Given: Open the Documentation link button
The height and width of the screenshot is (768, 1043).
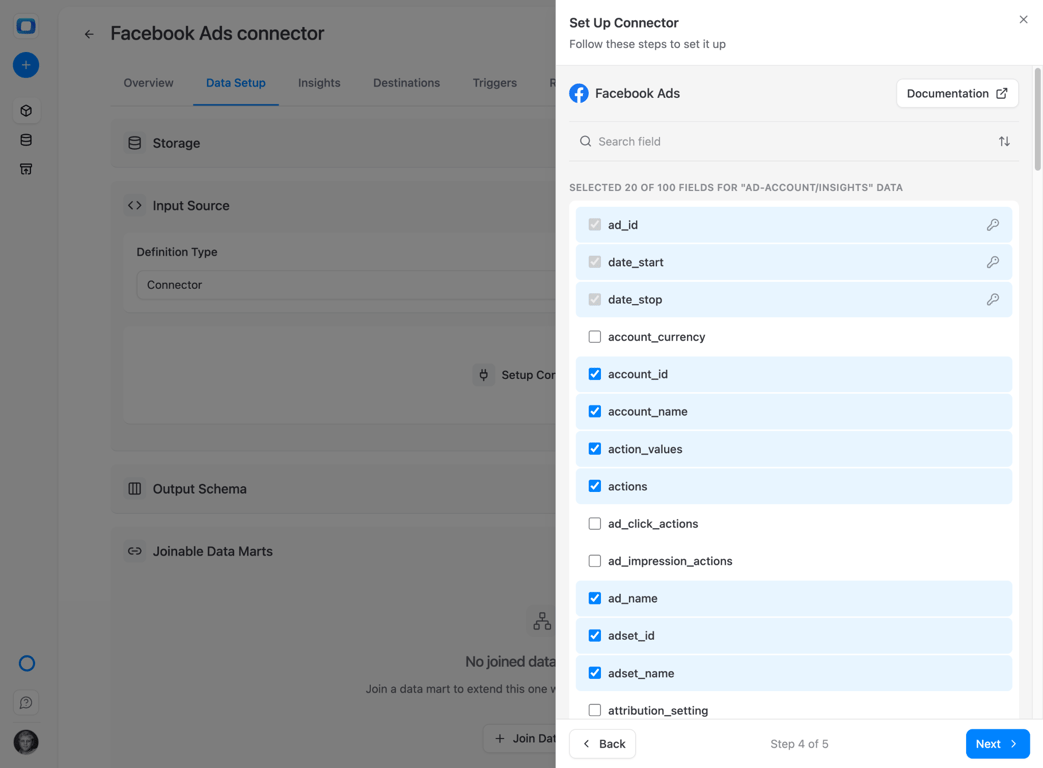Looking at the screenshot, I should pos(957,93).
